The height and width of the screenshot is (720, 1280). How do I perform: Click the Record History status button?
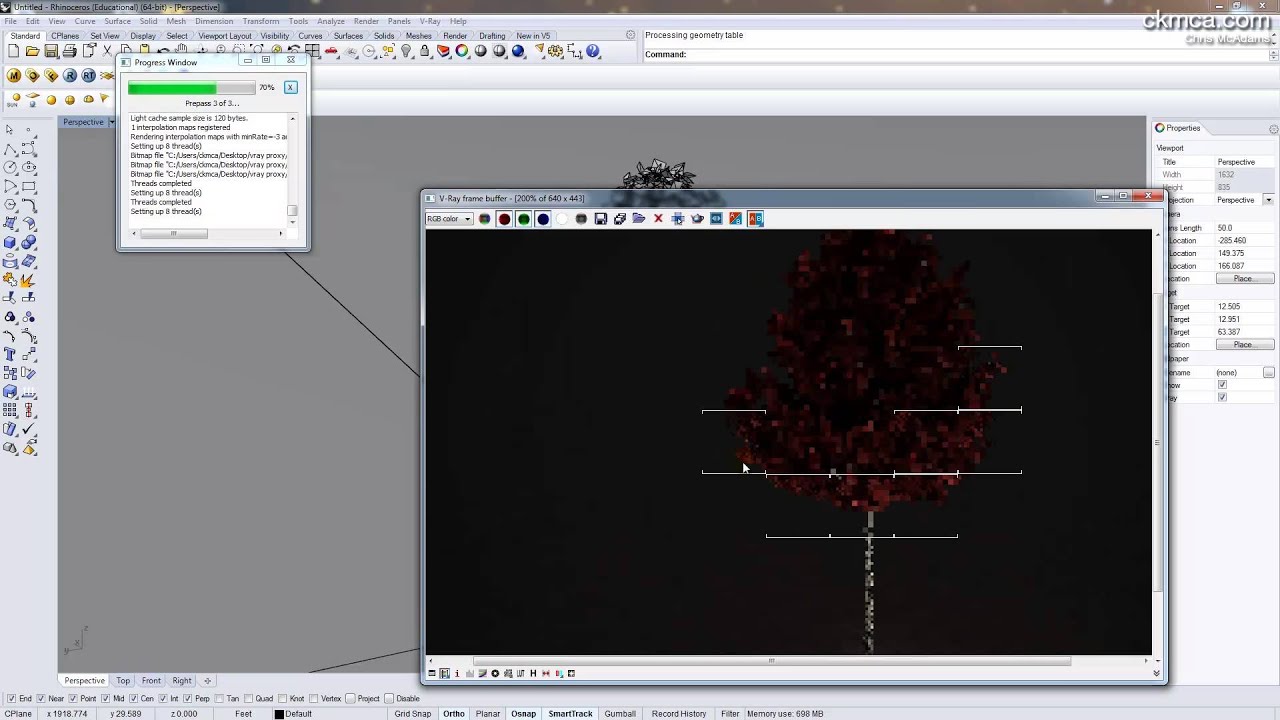(x=679, y=713)
